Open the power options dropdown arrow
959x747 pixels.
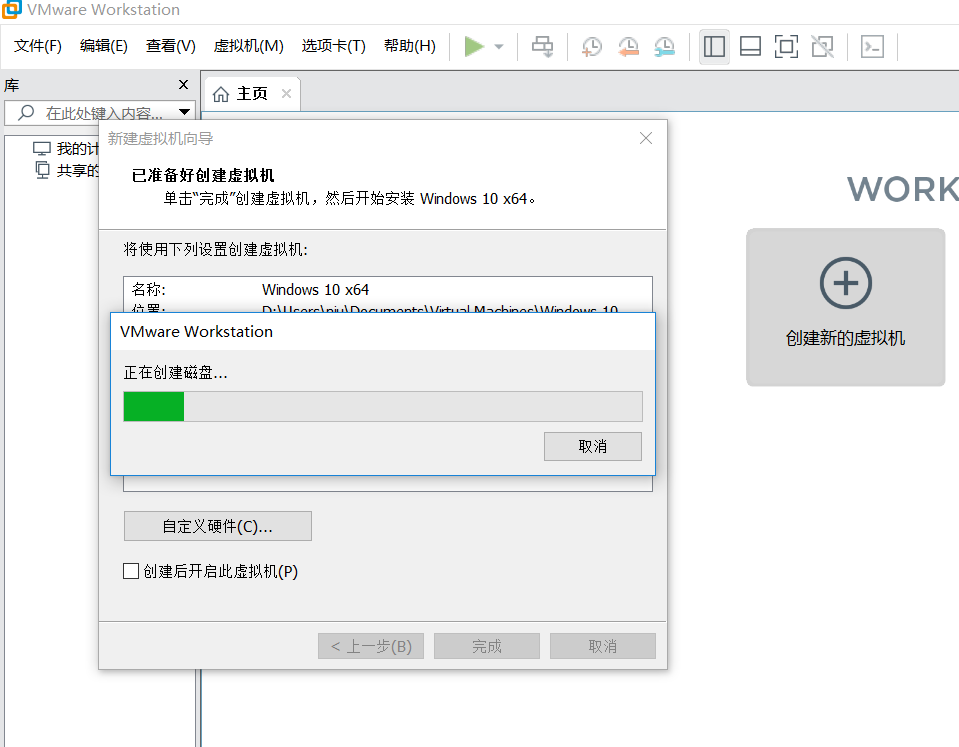click(x=499, y=46)
